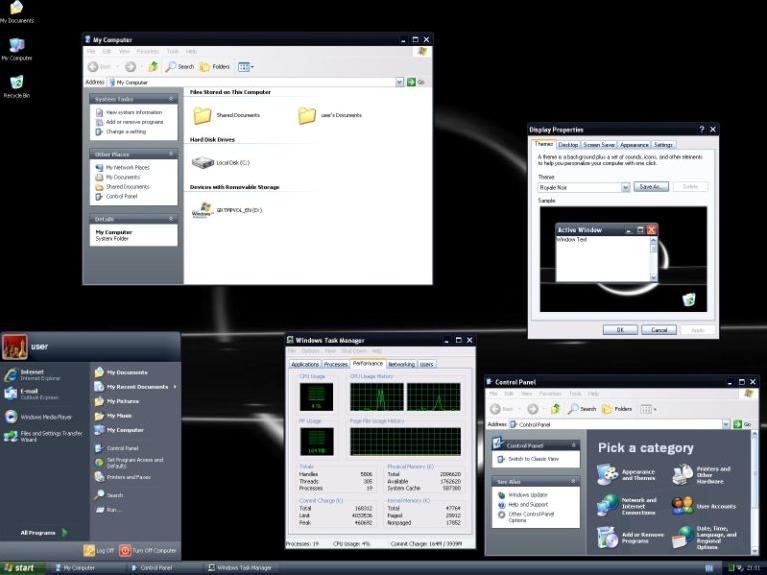The width and height of the screenshot is (767, 575).
Task: Open Address bar dropdown in My Computer window
Action: click(399, 82)
